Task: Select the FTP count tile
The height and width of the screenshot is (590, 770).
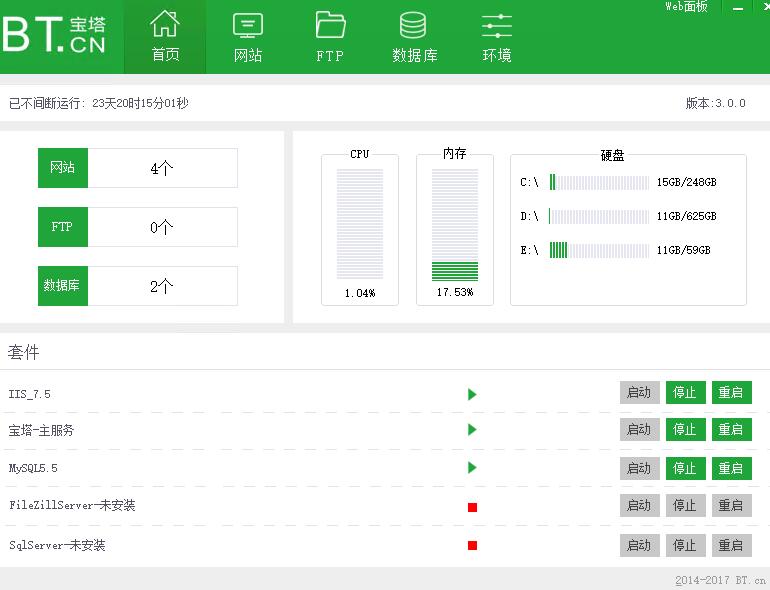Action: 138,227
